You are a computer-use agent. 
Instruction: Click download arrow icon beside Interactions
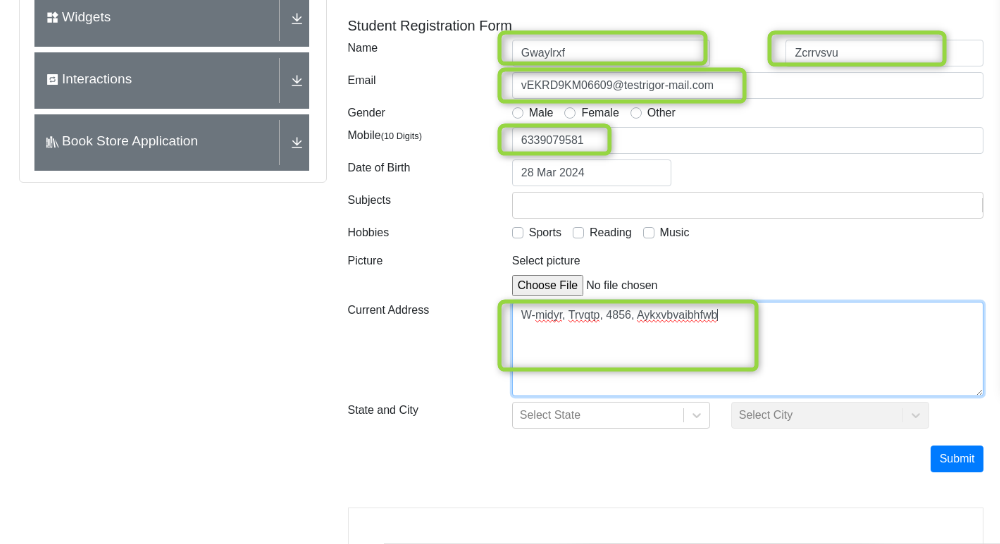297,81
